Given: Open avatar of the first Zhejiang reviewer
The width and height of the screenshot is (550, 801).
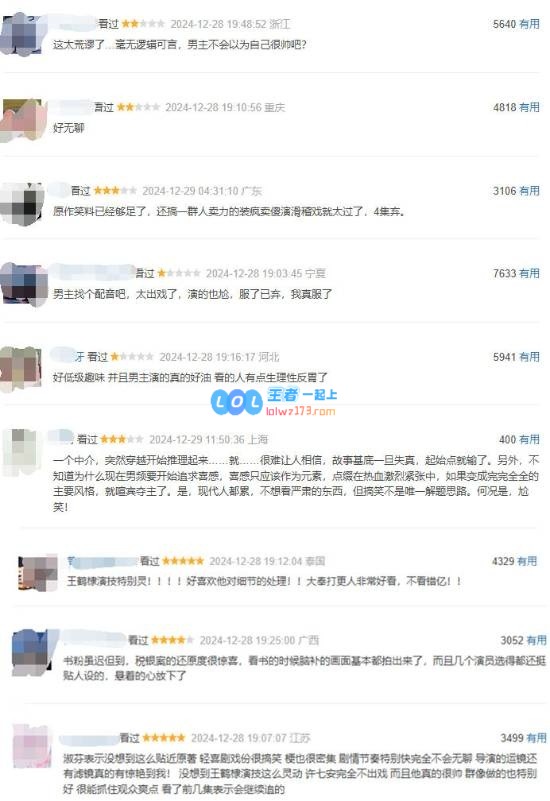Looking at the screenshot, I should tap(22, 35).
